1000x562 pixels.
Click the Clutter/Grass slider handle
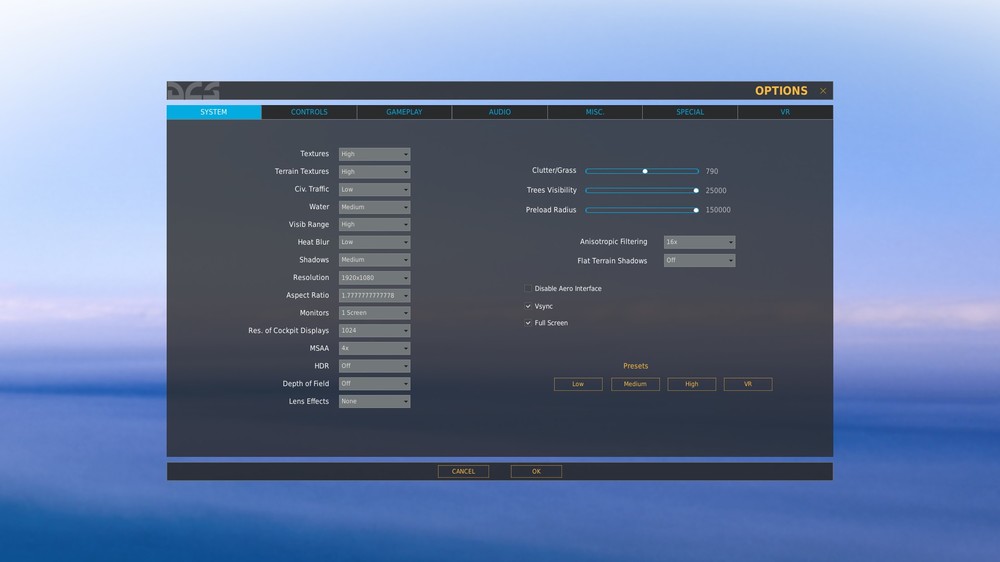645,171
